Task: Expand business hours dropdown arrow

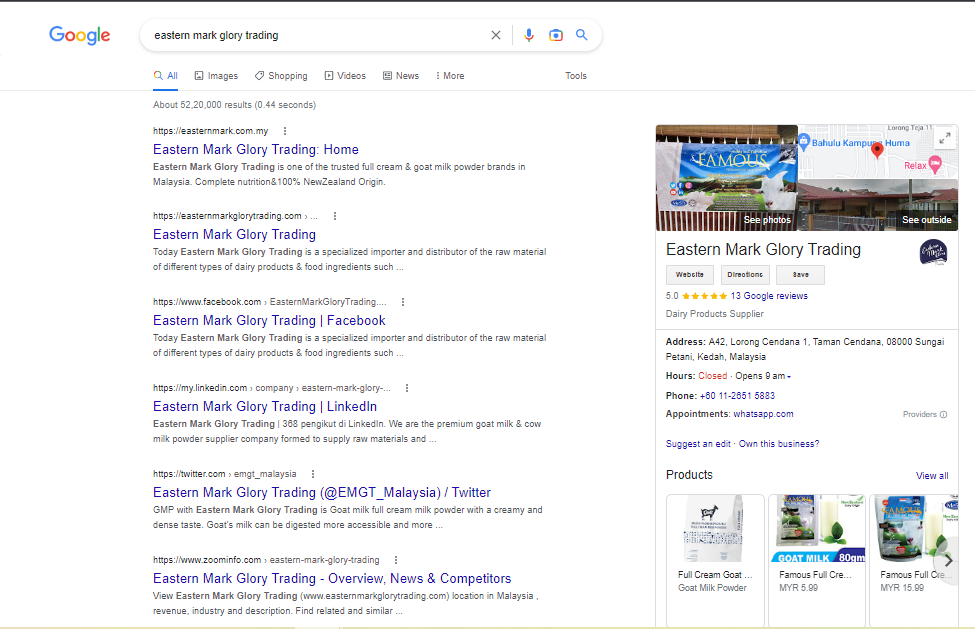Action: (x=789, y=377)
